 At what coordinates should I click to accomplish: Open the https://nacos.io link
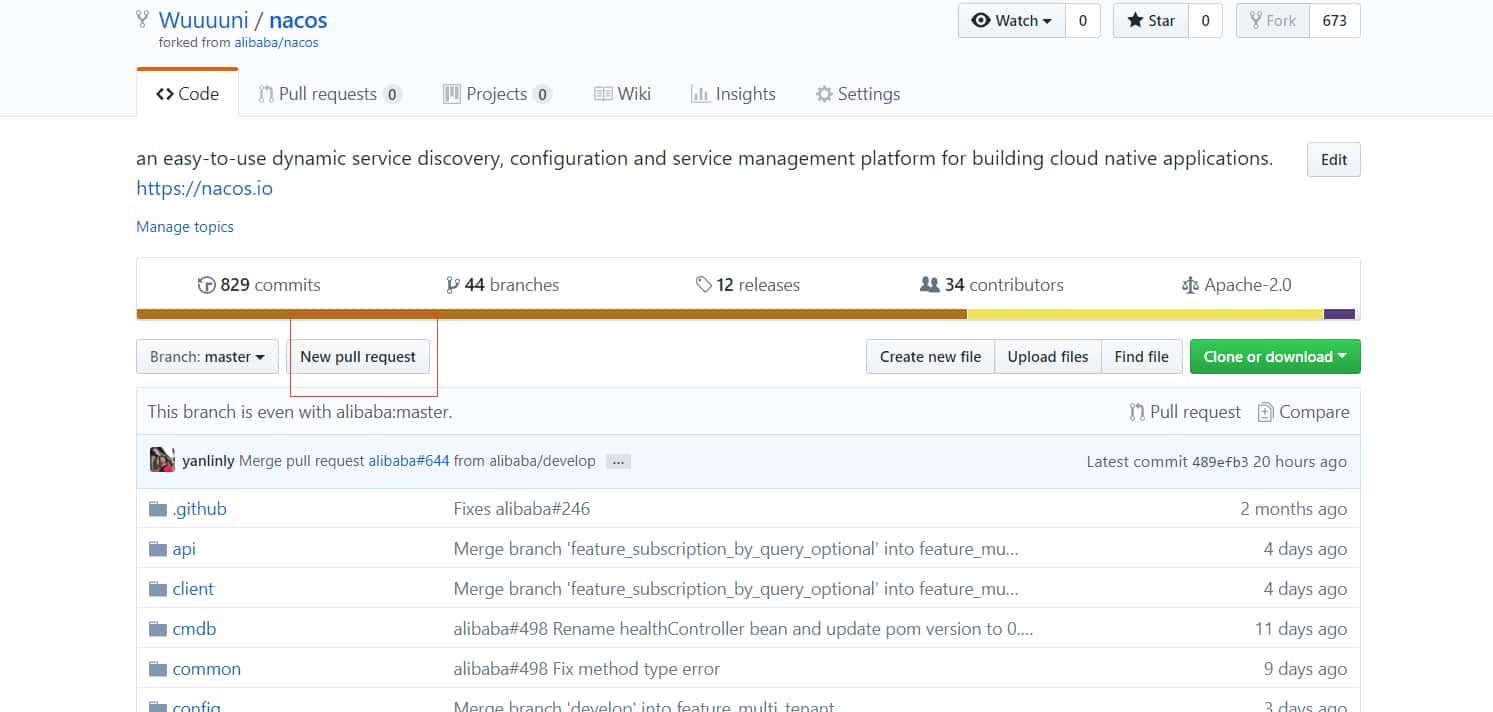click(x=204, y=188)
